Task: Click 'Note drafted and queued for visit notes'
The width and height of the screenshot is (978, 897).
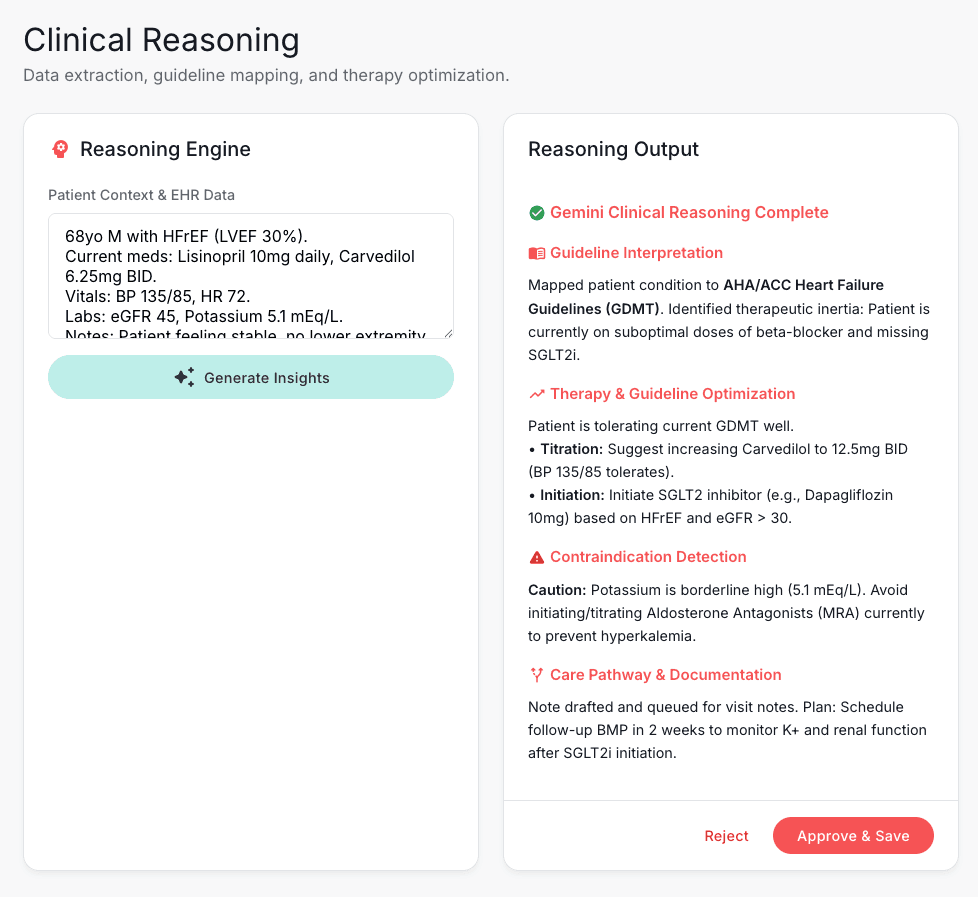Action: 663,707
